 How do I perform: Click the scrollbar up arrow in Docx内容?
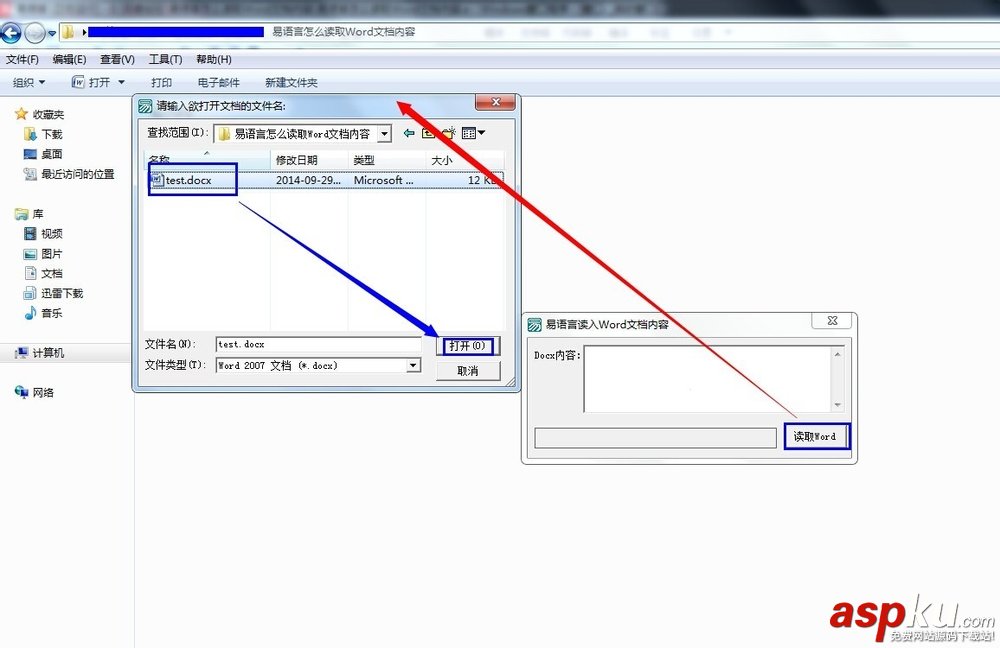pyautogui.click(x=837, y=354)
